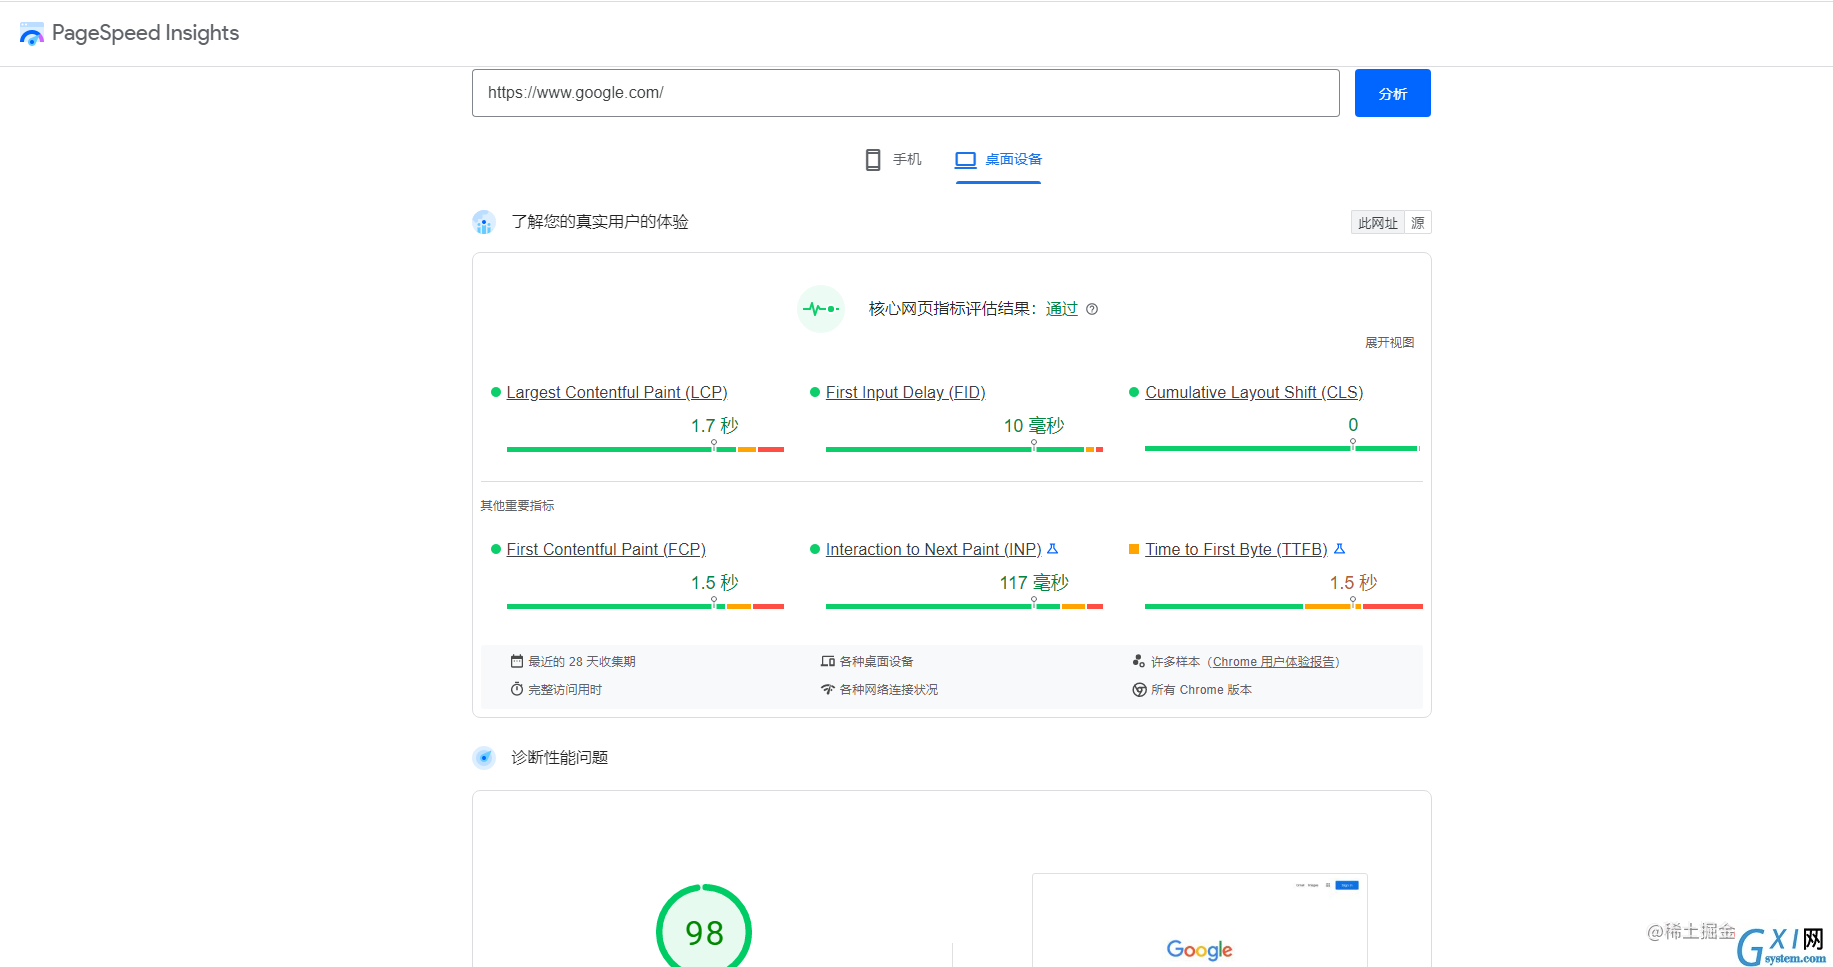The width and height of the screenshot is (1833, 967).
Task: Click the 诊断性能问题 heading
Action: 560,758
